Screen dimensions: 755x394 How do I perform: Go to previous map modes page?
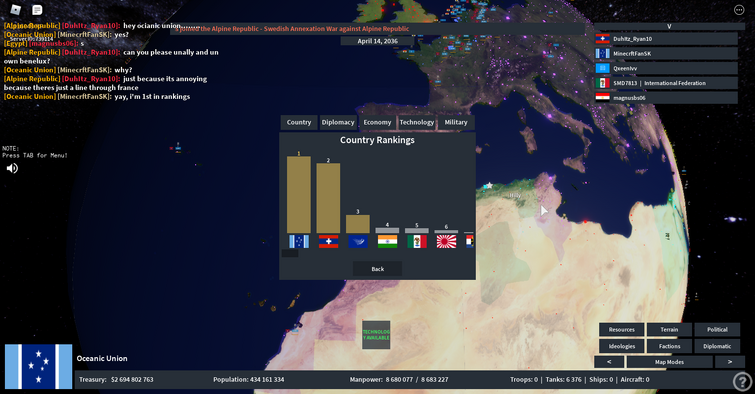(609, 362)
